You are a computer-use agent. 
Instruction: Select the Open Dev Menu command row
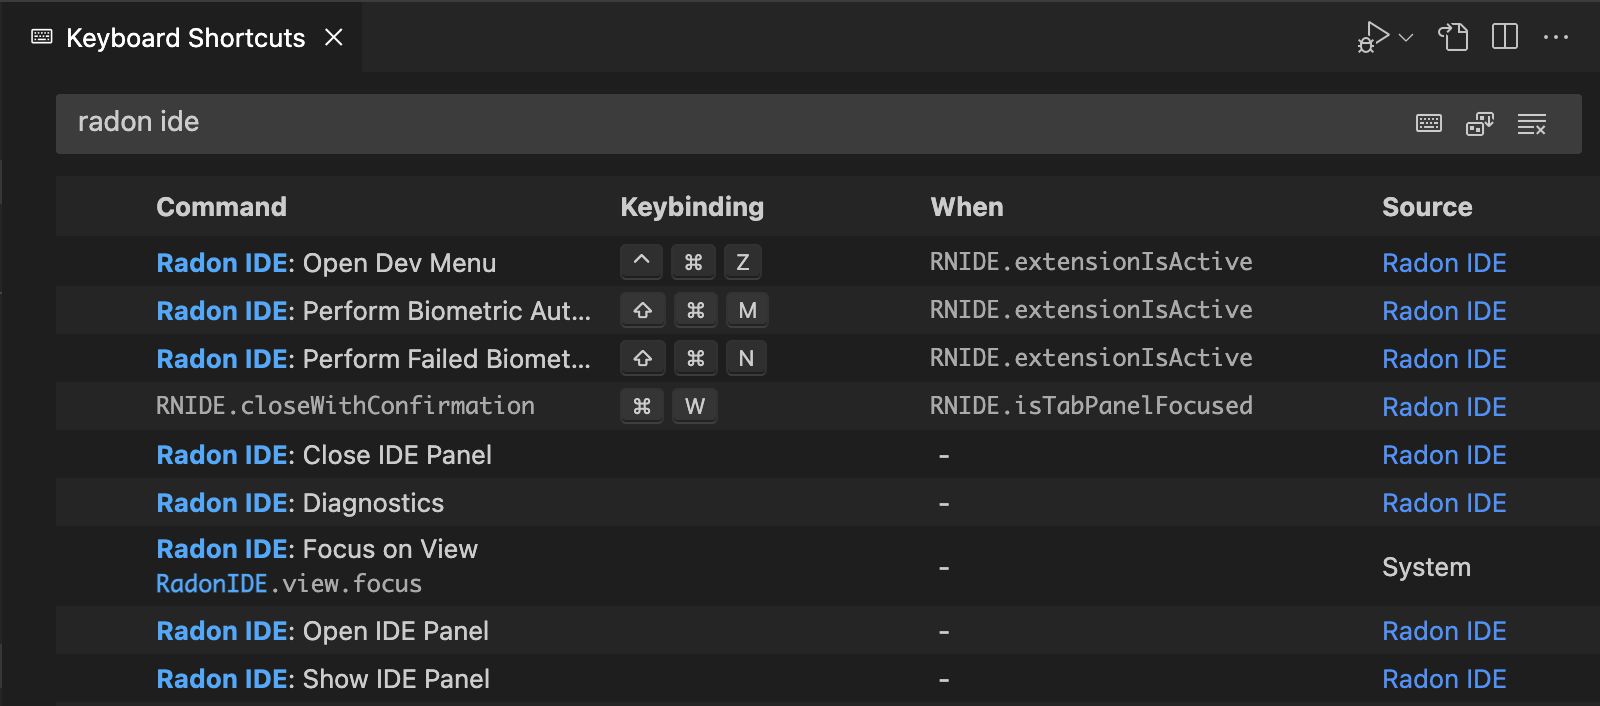point(326,263)
